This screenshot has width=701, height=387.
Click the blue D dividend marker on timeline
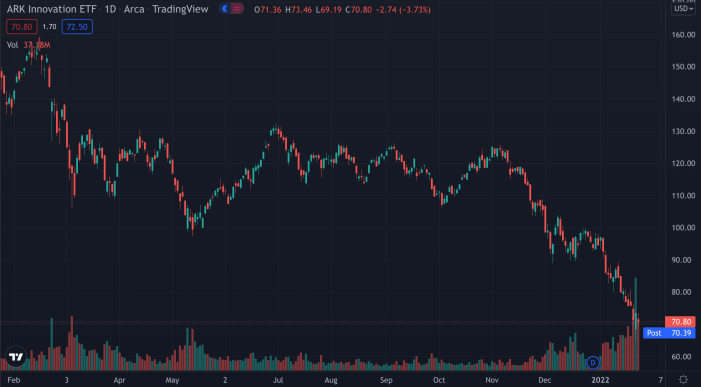coord(593,362)
